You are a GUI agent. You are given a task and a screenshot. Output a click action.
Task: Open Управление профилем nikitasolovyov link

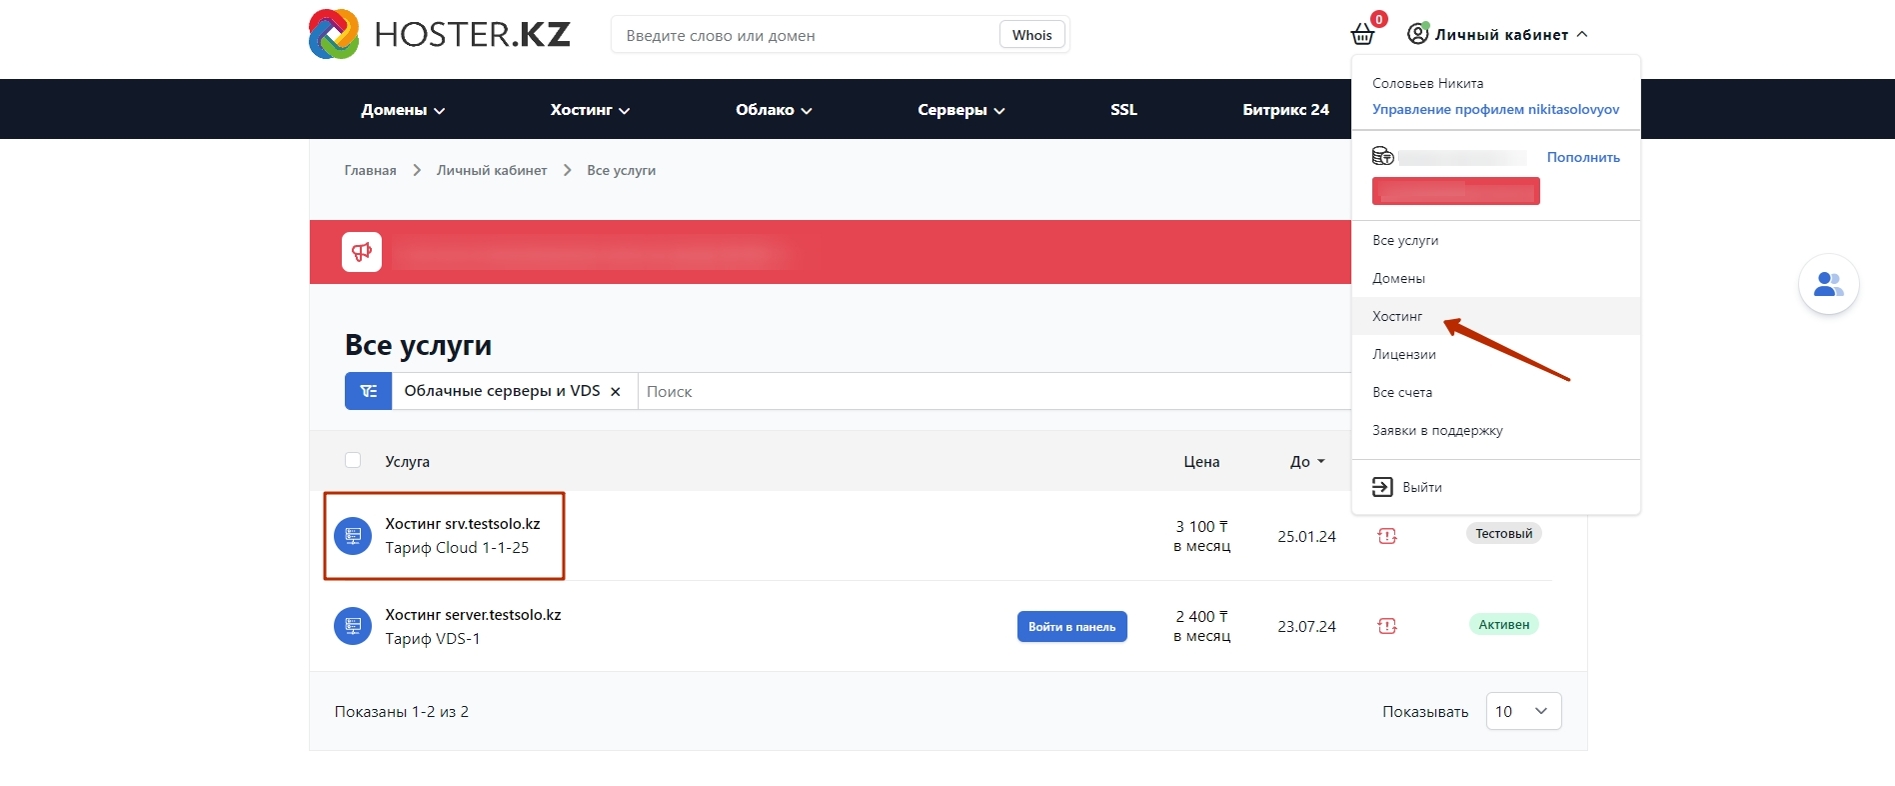(1495, 109)
